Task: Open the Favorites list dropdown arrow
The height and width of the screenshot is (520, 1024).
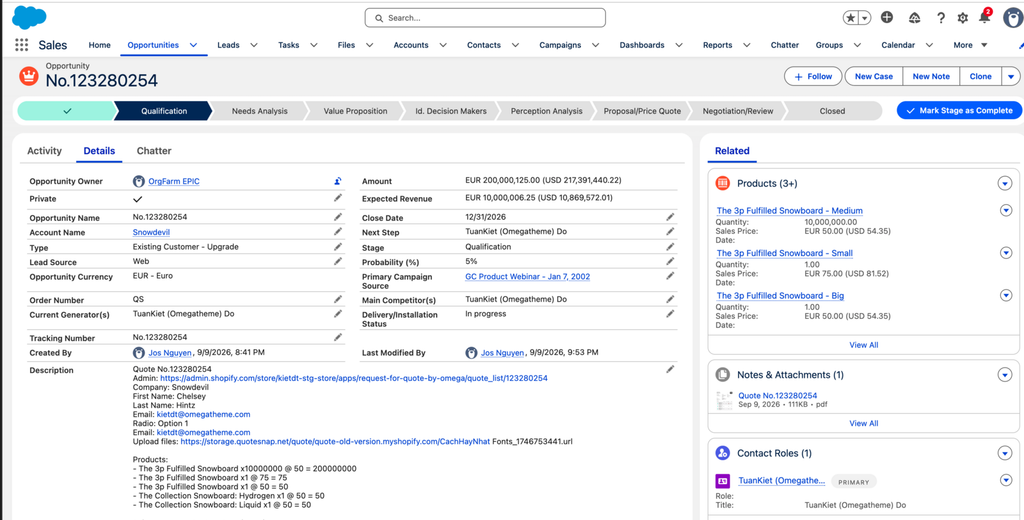Action: (x=865, y=18)
